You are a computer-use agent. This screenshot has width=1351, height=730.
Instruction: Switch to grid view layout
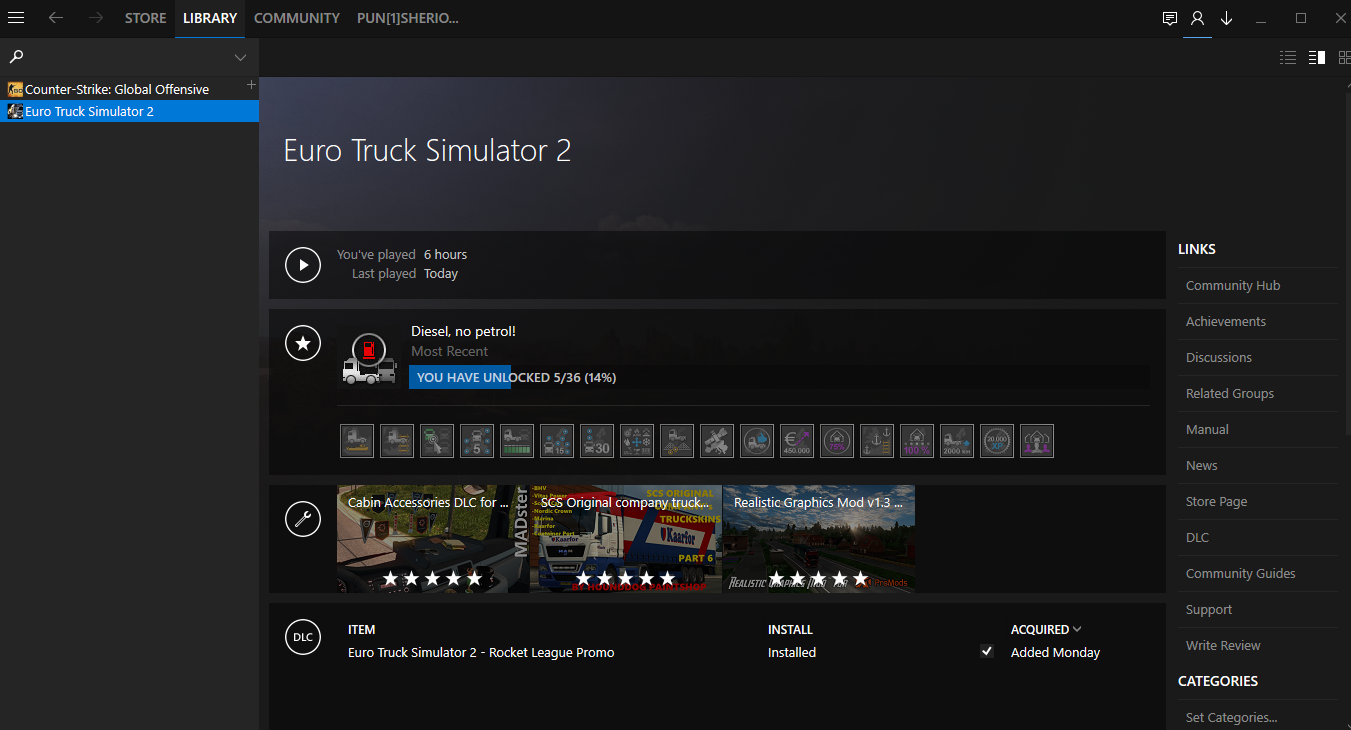[x=1345, y=58]
